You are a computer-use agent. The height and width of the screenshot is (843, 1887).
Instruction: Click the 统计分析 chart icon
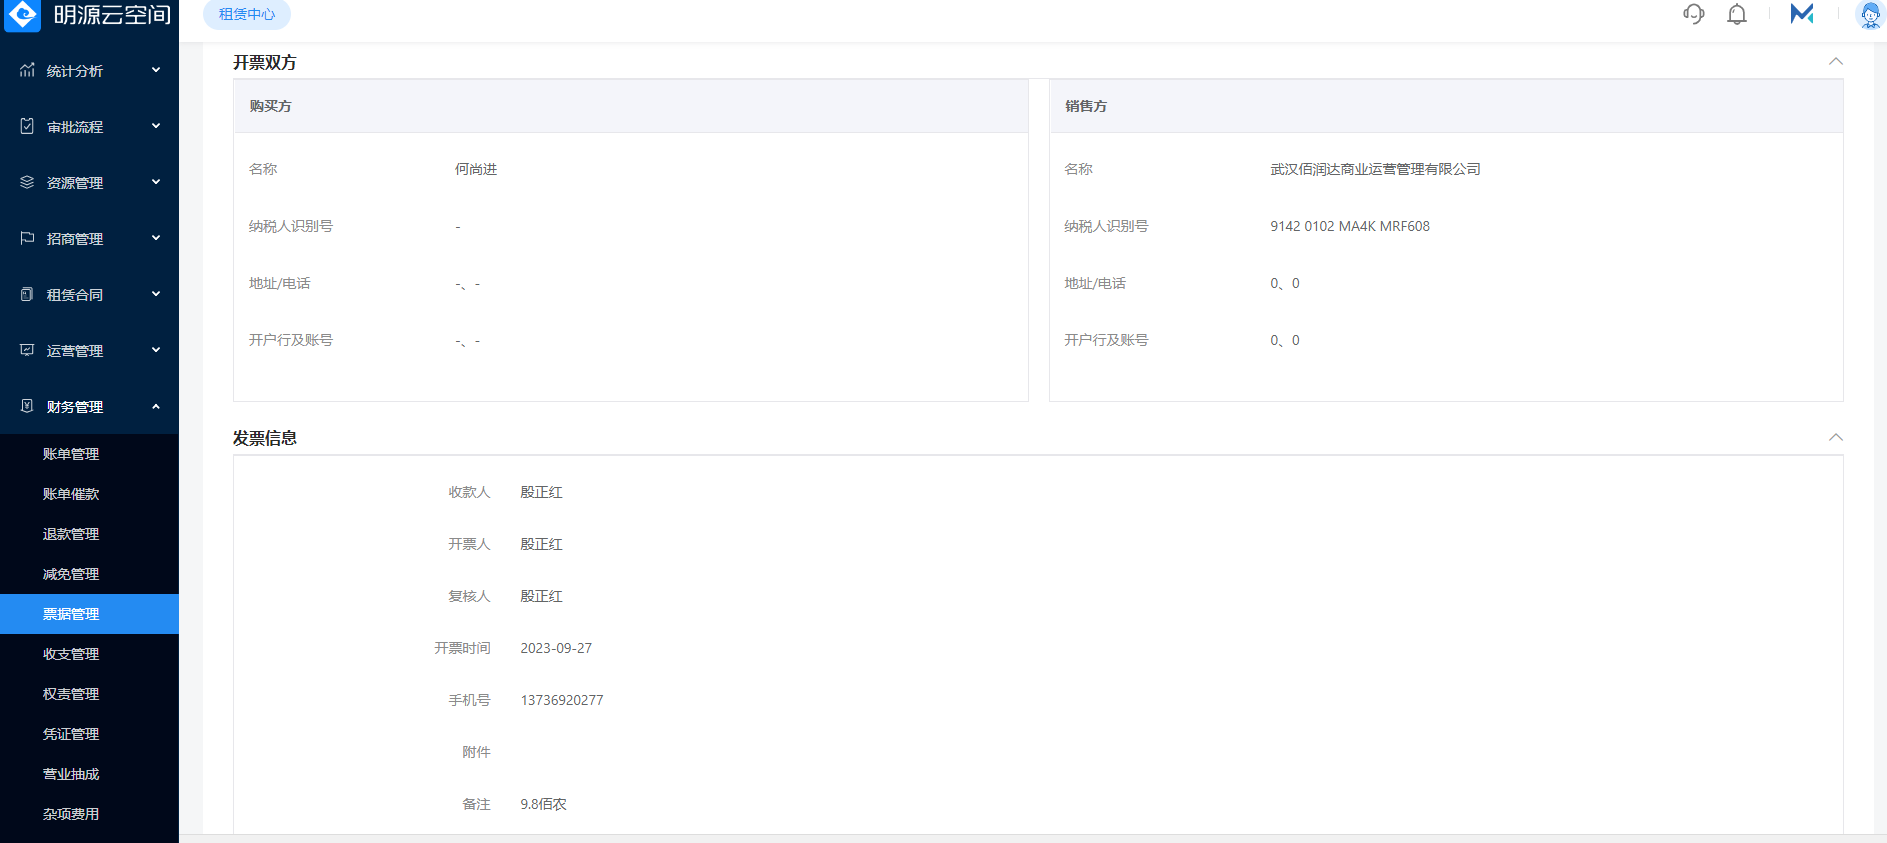[27, 70]
